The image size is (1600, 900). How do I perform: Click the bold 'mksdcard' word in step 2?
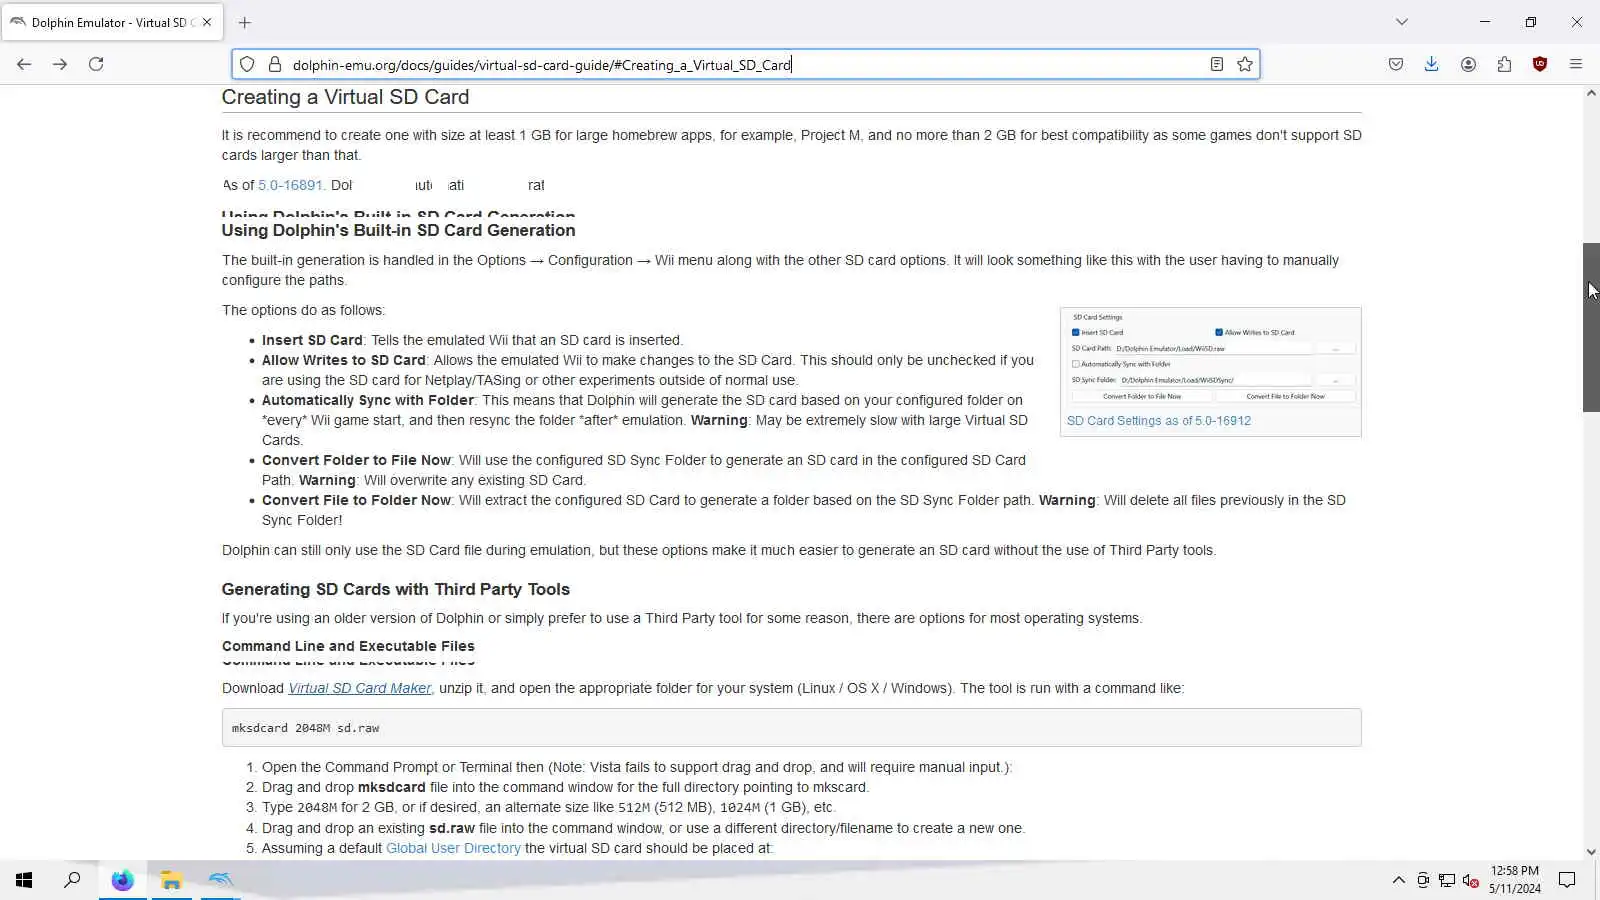pyautogui.click(x=392, y=787)
